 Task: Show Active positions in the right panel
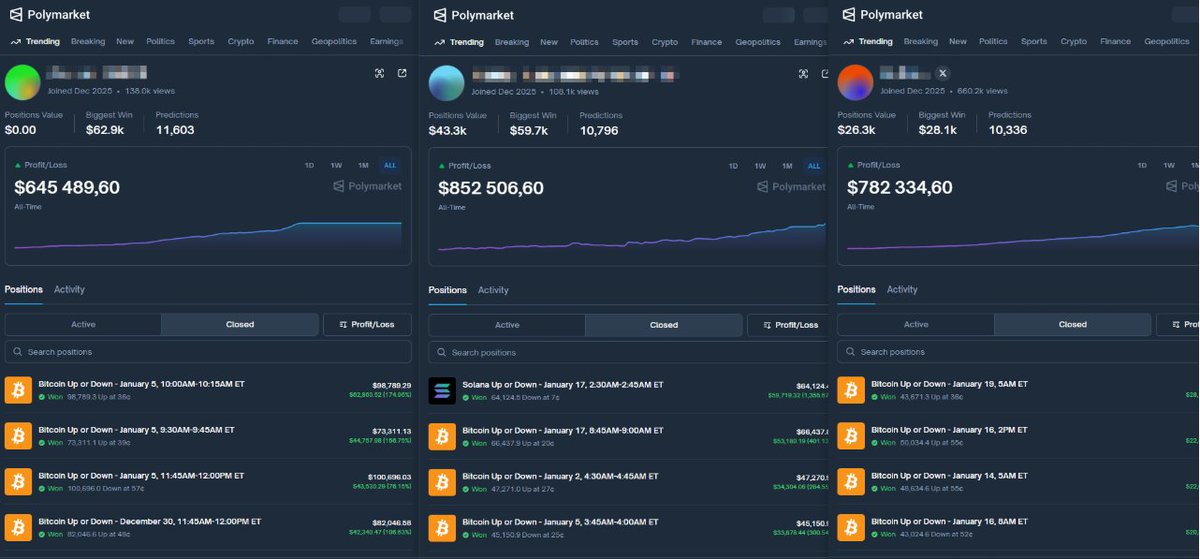pos(916,325)
